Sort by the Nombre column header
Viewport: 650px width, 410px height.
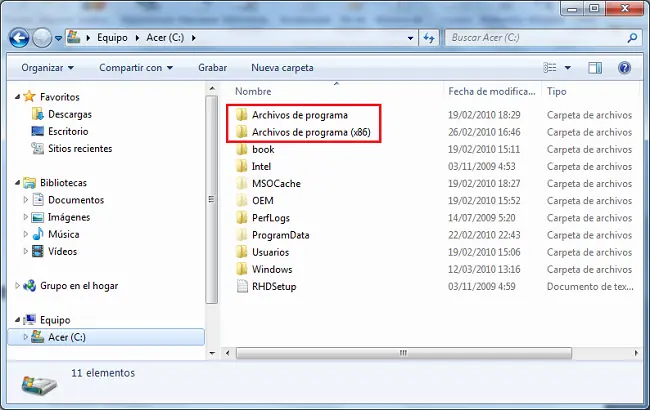[x=253, y=91]
